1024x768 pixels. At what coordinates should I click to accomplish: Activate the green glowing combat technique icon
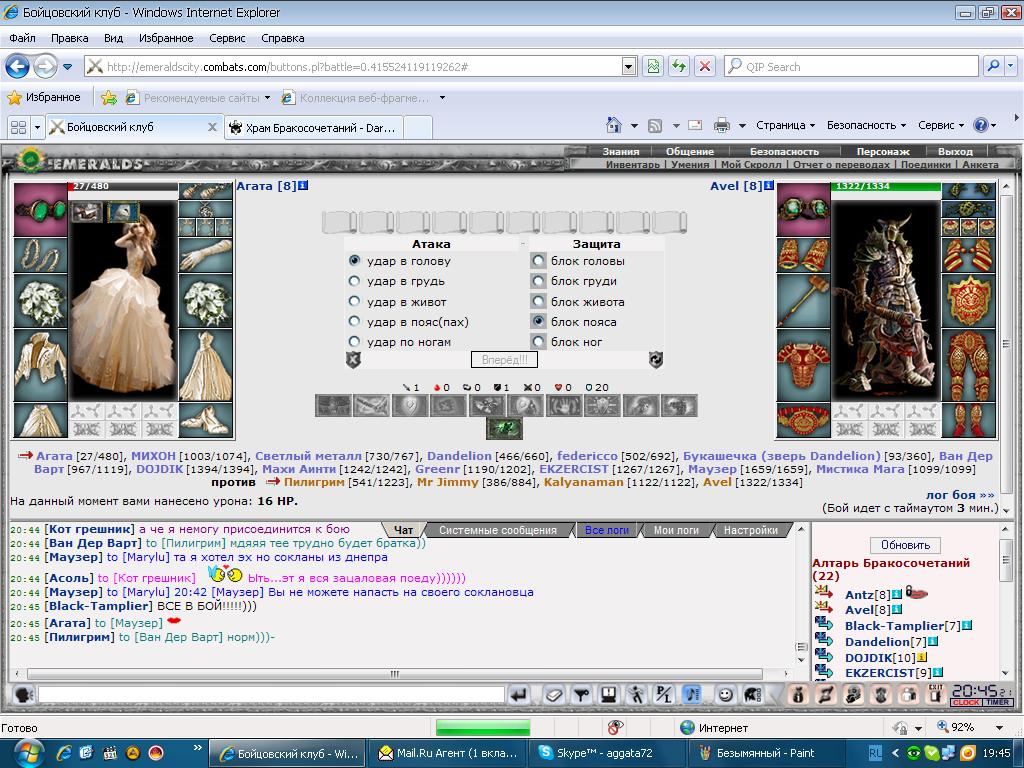tap(504, 429)
